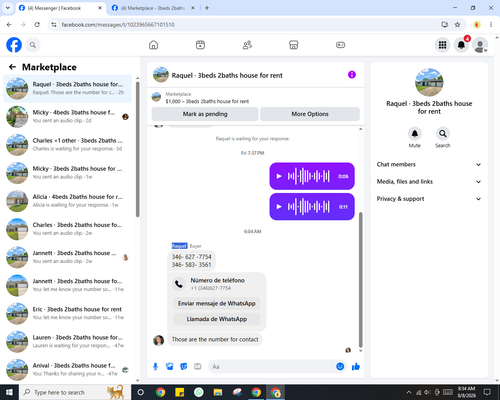
Task: Click the Windows taskbar search box
Action: (75, 392)
